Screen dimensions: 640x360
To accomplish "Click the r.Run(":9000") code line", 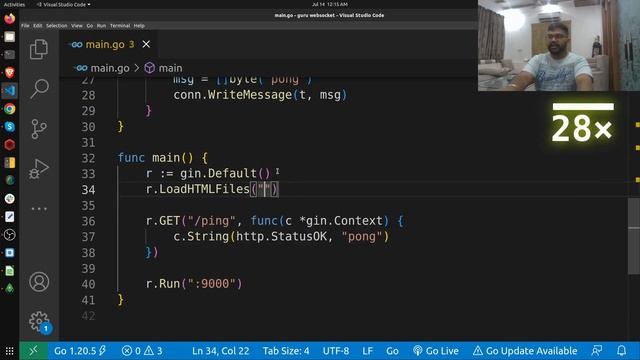I will pyautogui.click(x=194, y=284).
